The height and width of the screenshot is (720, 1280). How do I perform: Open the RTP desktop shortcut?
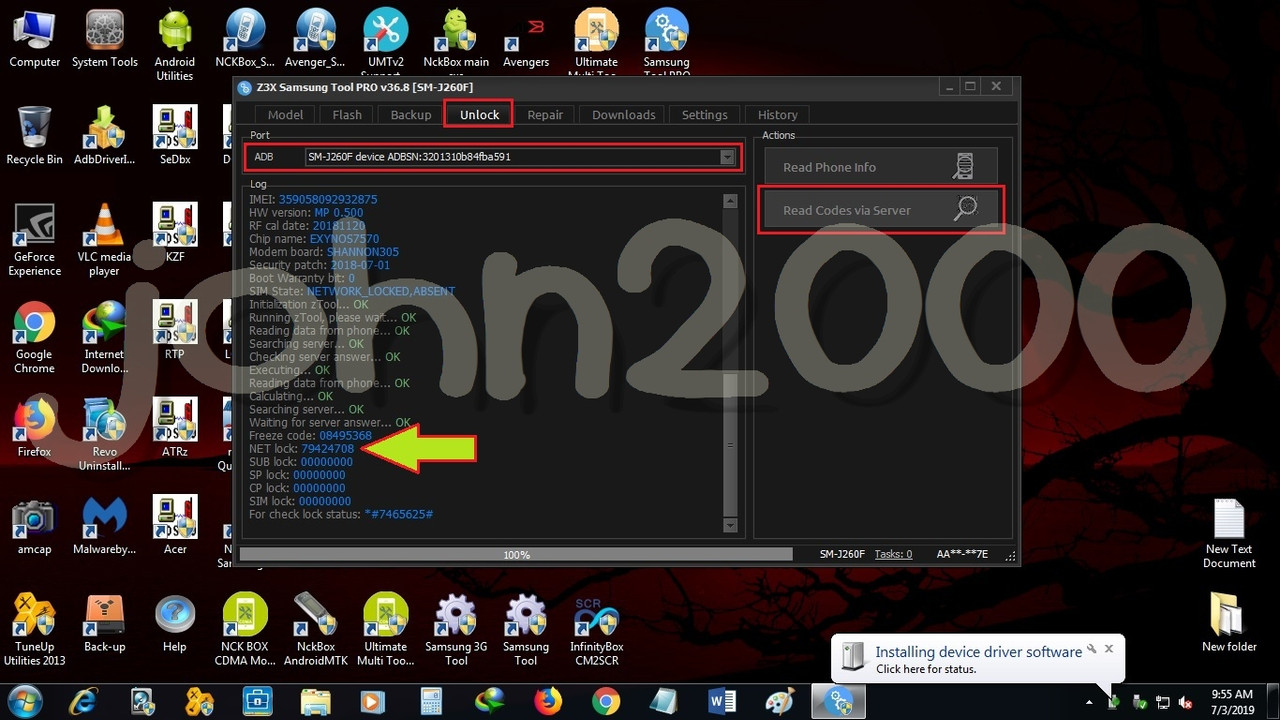pyautogui.click(x=175, y=330)
